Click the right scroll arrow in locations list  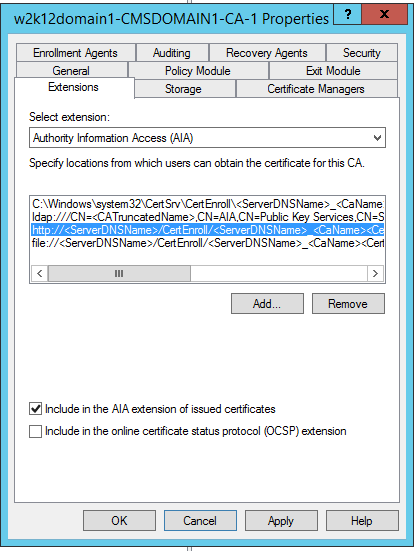[375, 273]
